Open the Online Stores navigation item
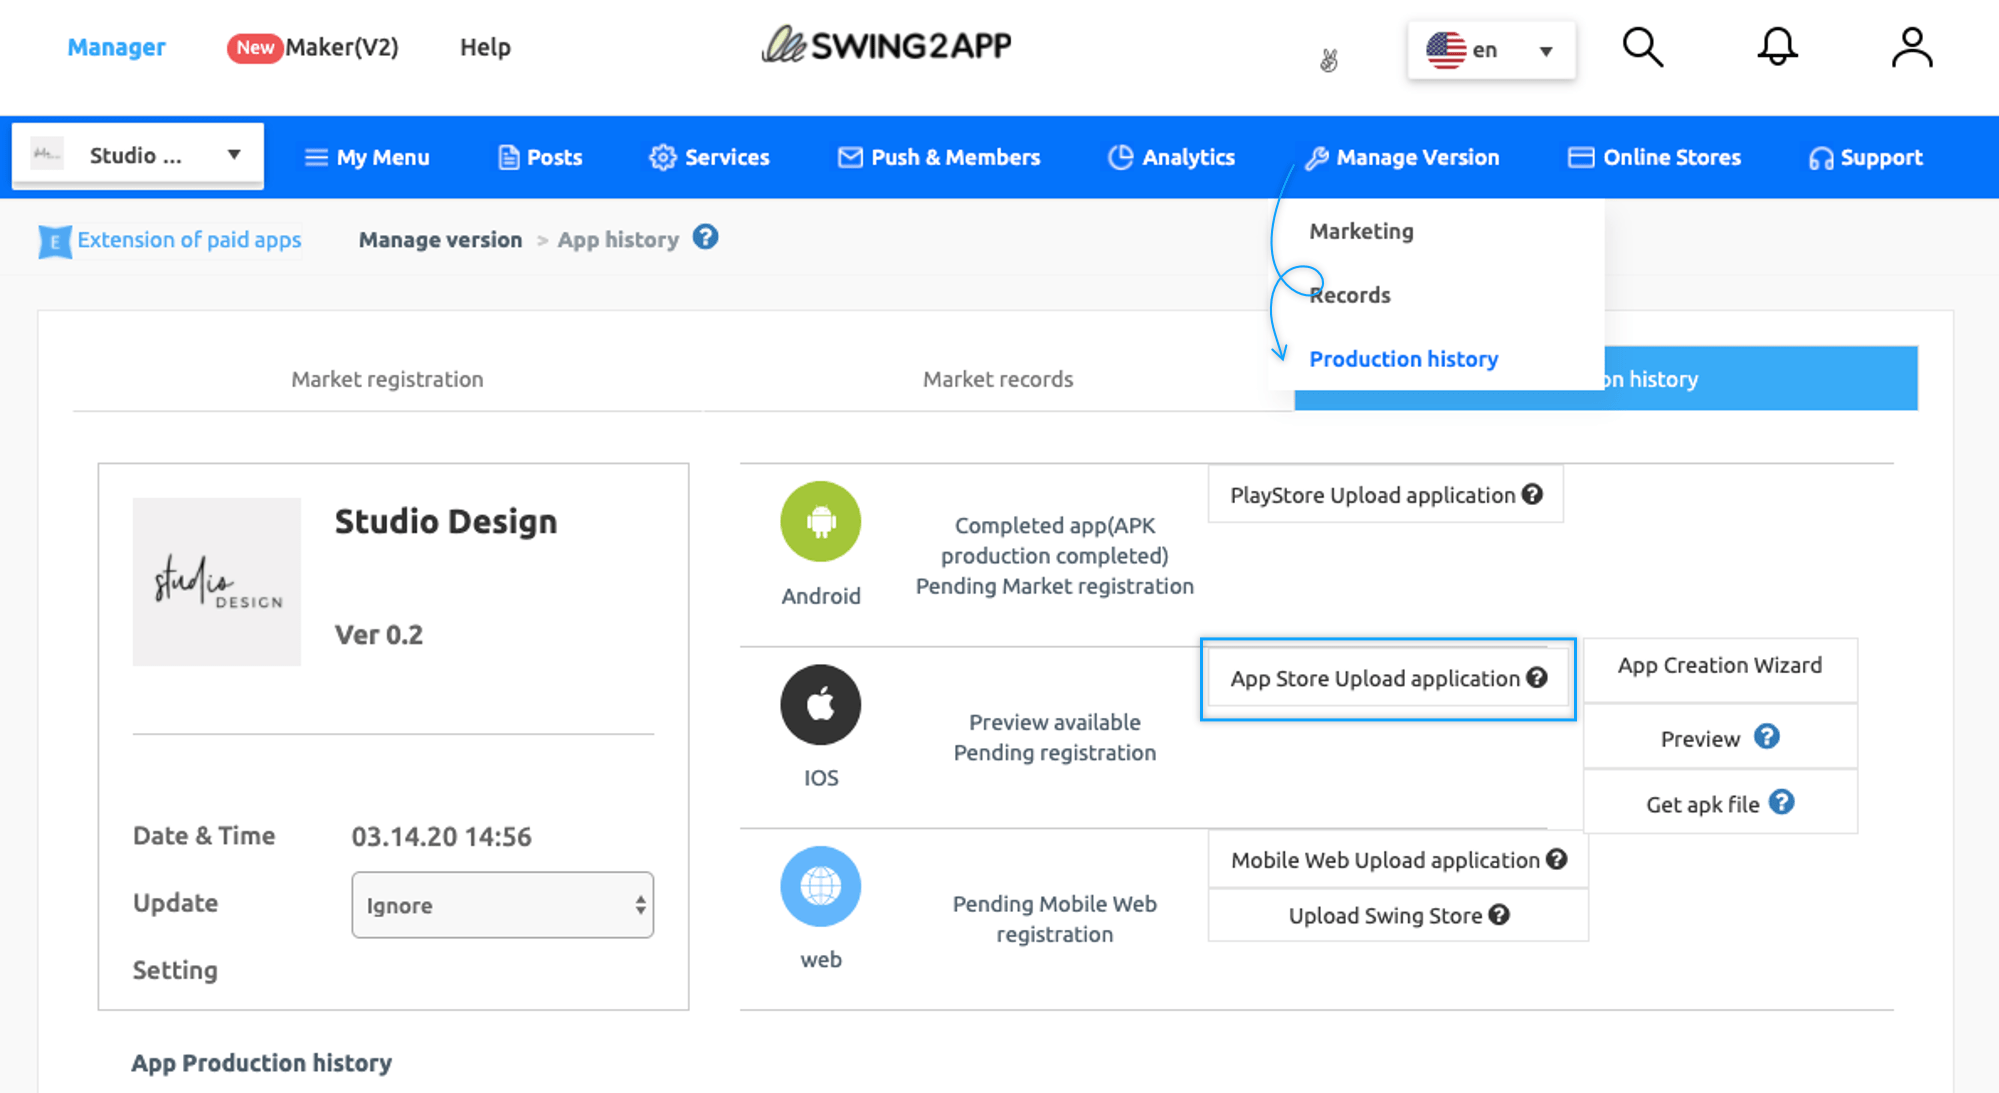The width and height of the screenshot is (1999, 1093). tap(1654, 157)
